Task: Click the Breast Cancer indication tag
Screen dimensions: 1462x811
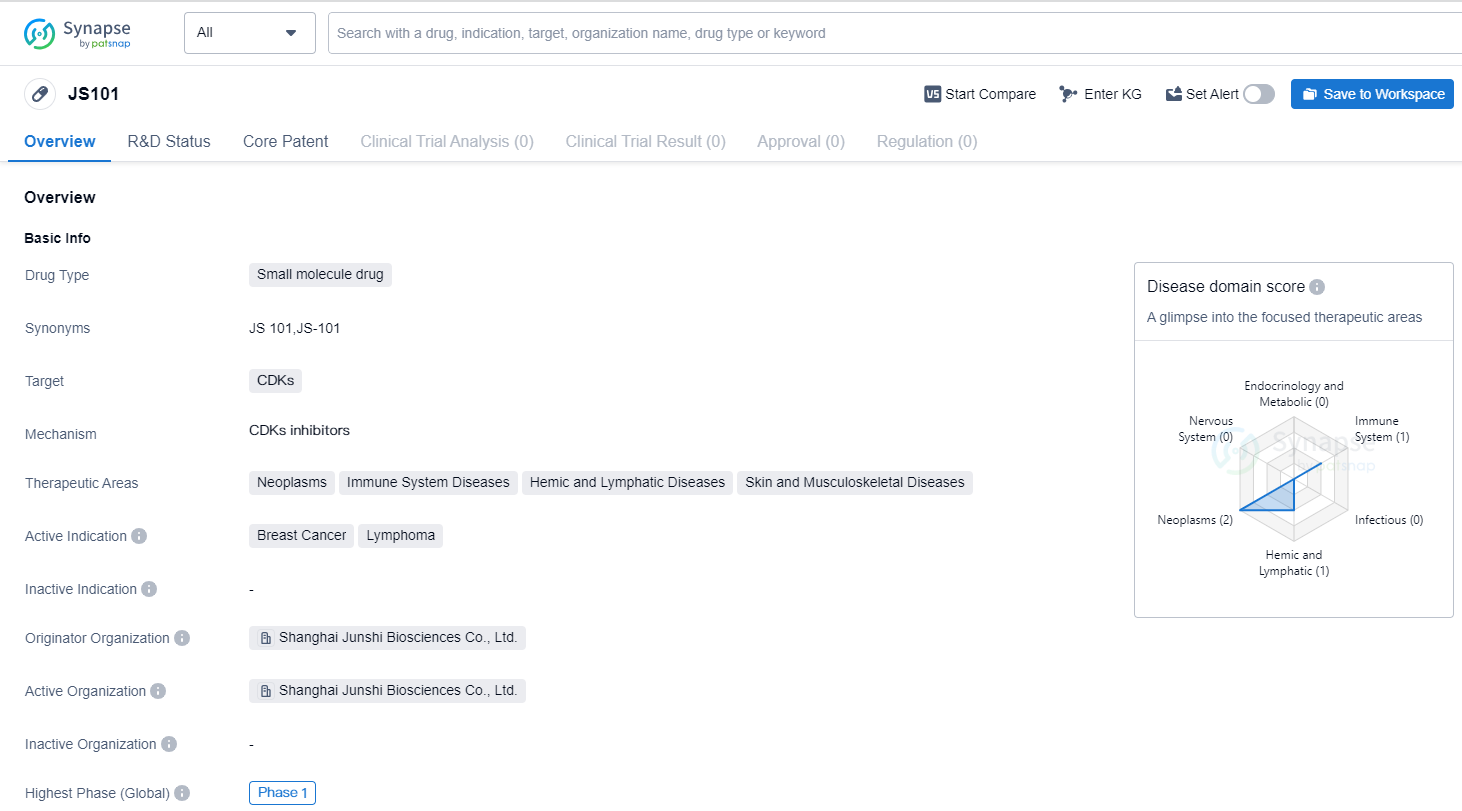Action: click(x=301, y=536)
